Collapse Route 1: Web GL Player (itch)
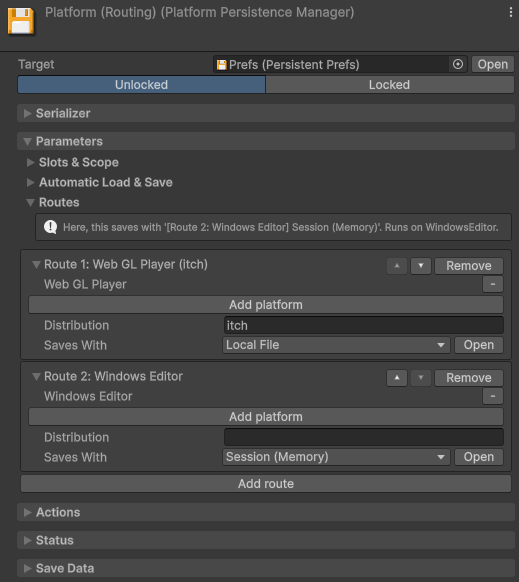Viewport: 519px width, 582px height. [x=36, y=265]
